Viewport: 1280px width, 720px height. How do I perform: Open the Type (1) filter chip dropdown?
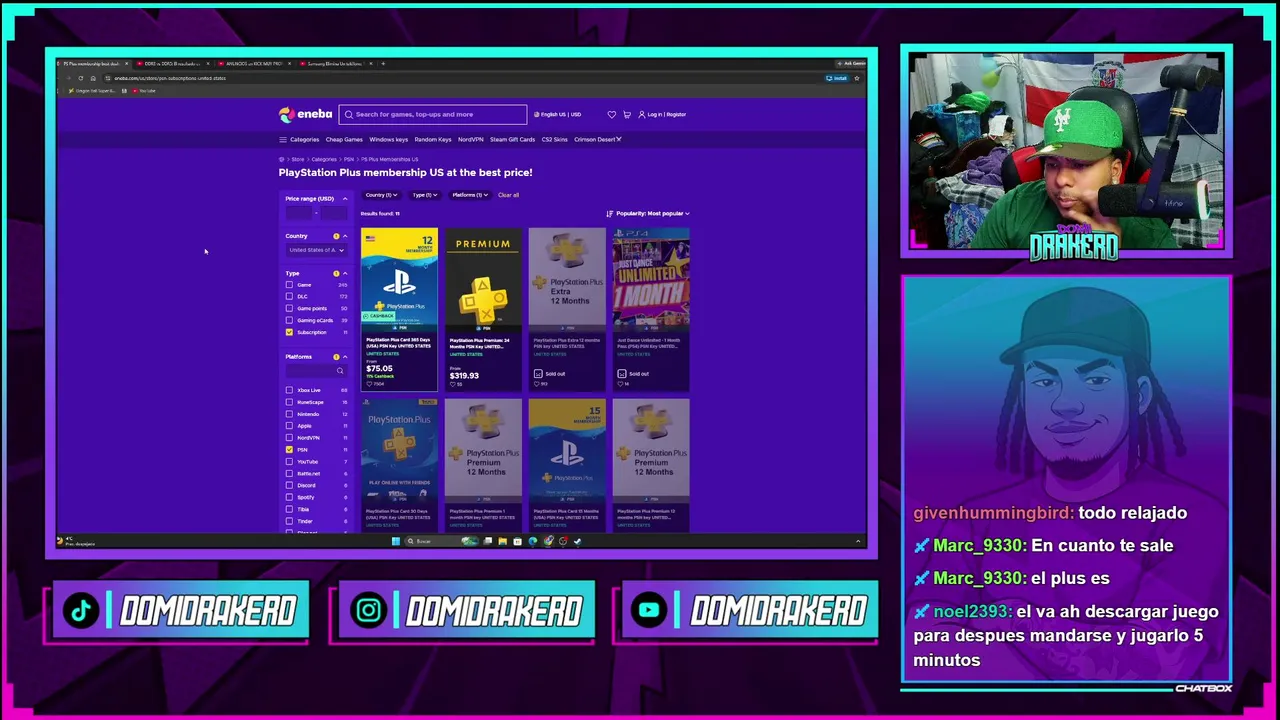(424, 195)
